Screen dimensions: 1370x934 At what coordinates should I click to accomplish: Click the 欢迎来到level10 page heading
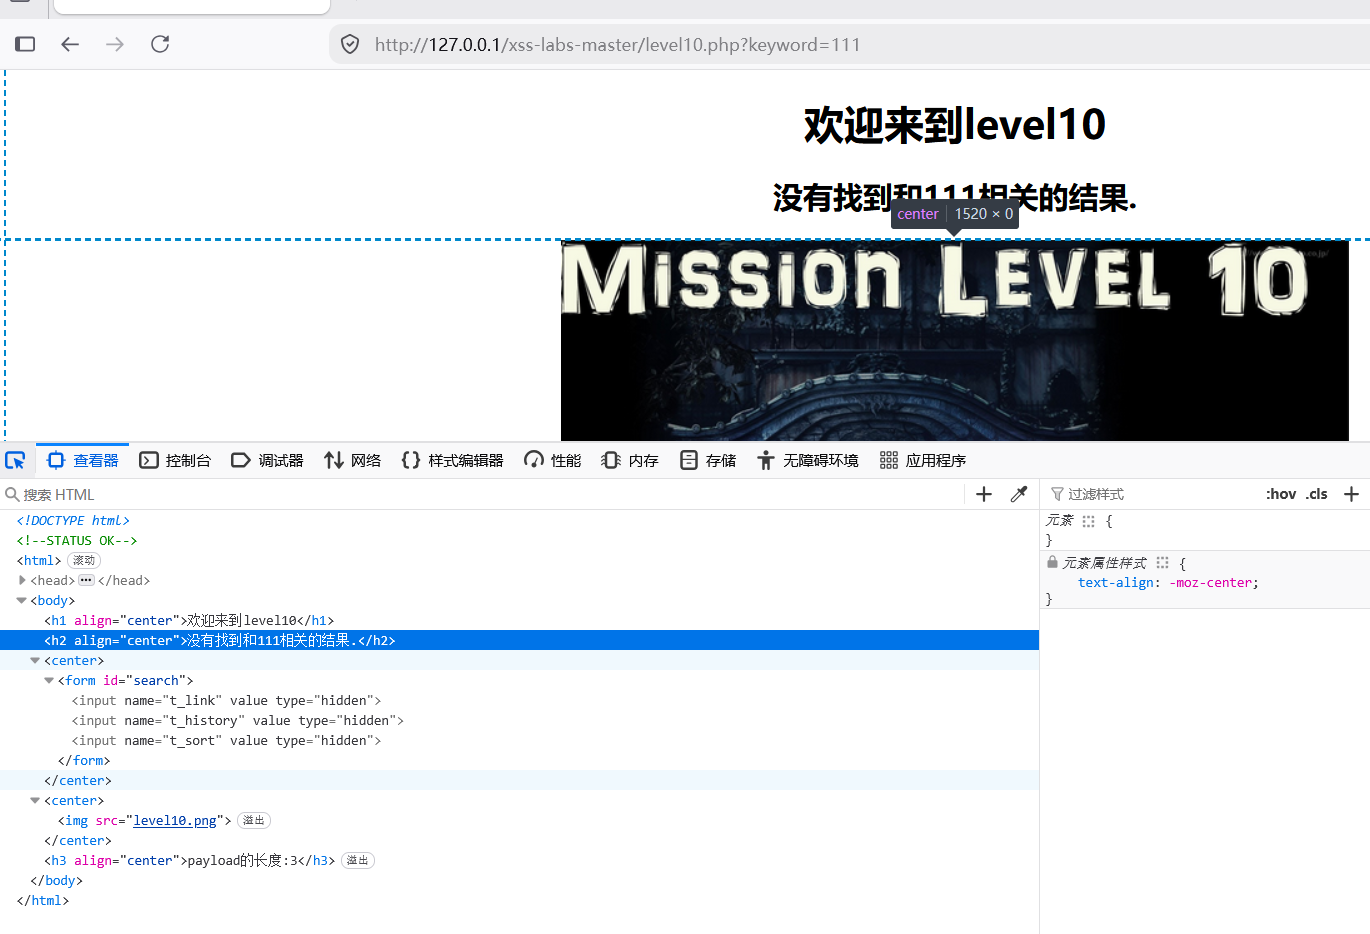[955, 125]
